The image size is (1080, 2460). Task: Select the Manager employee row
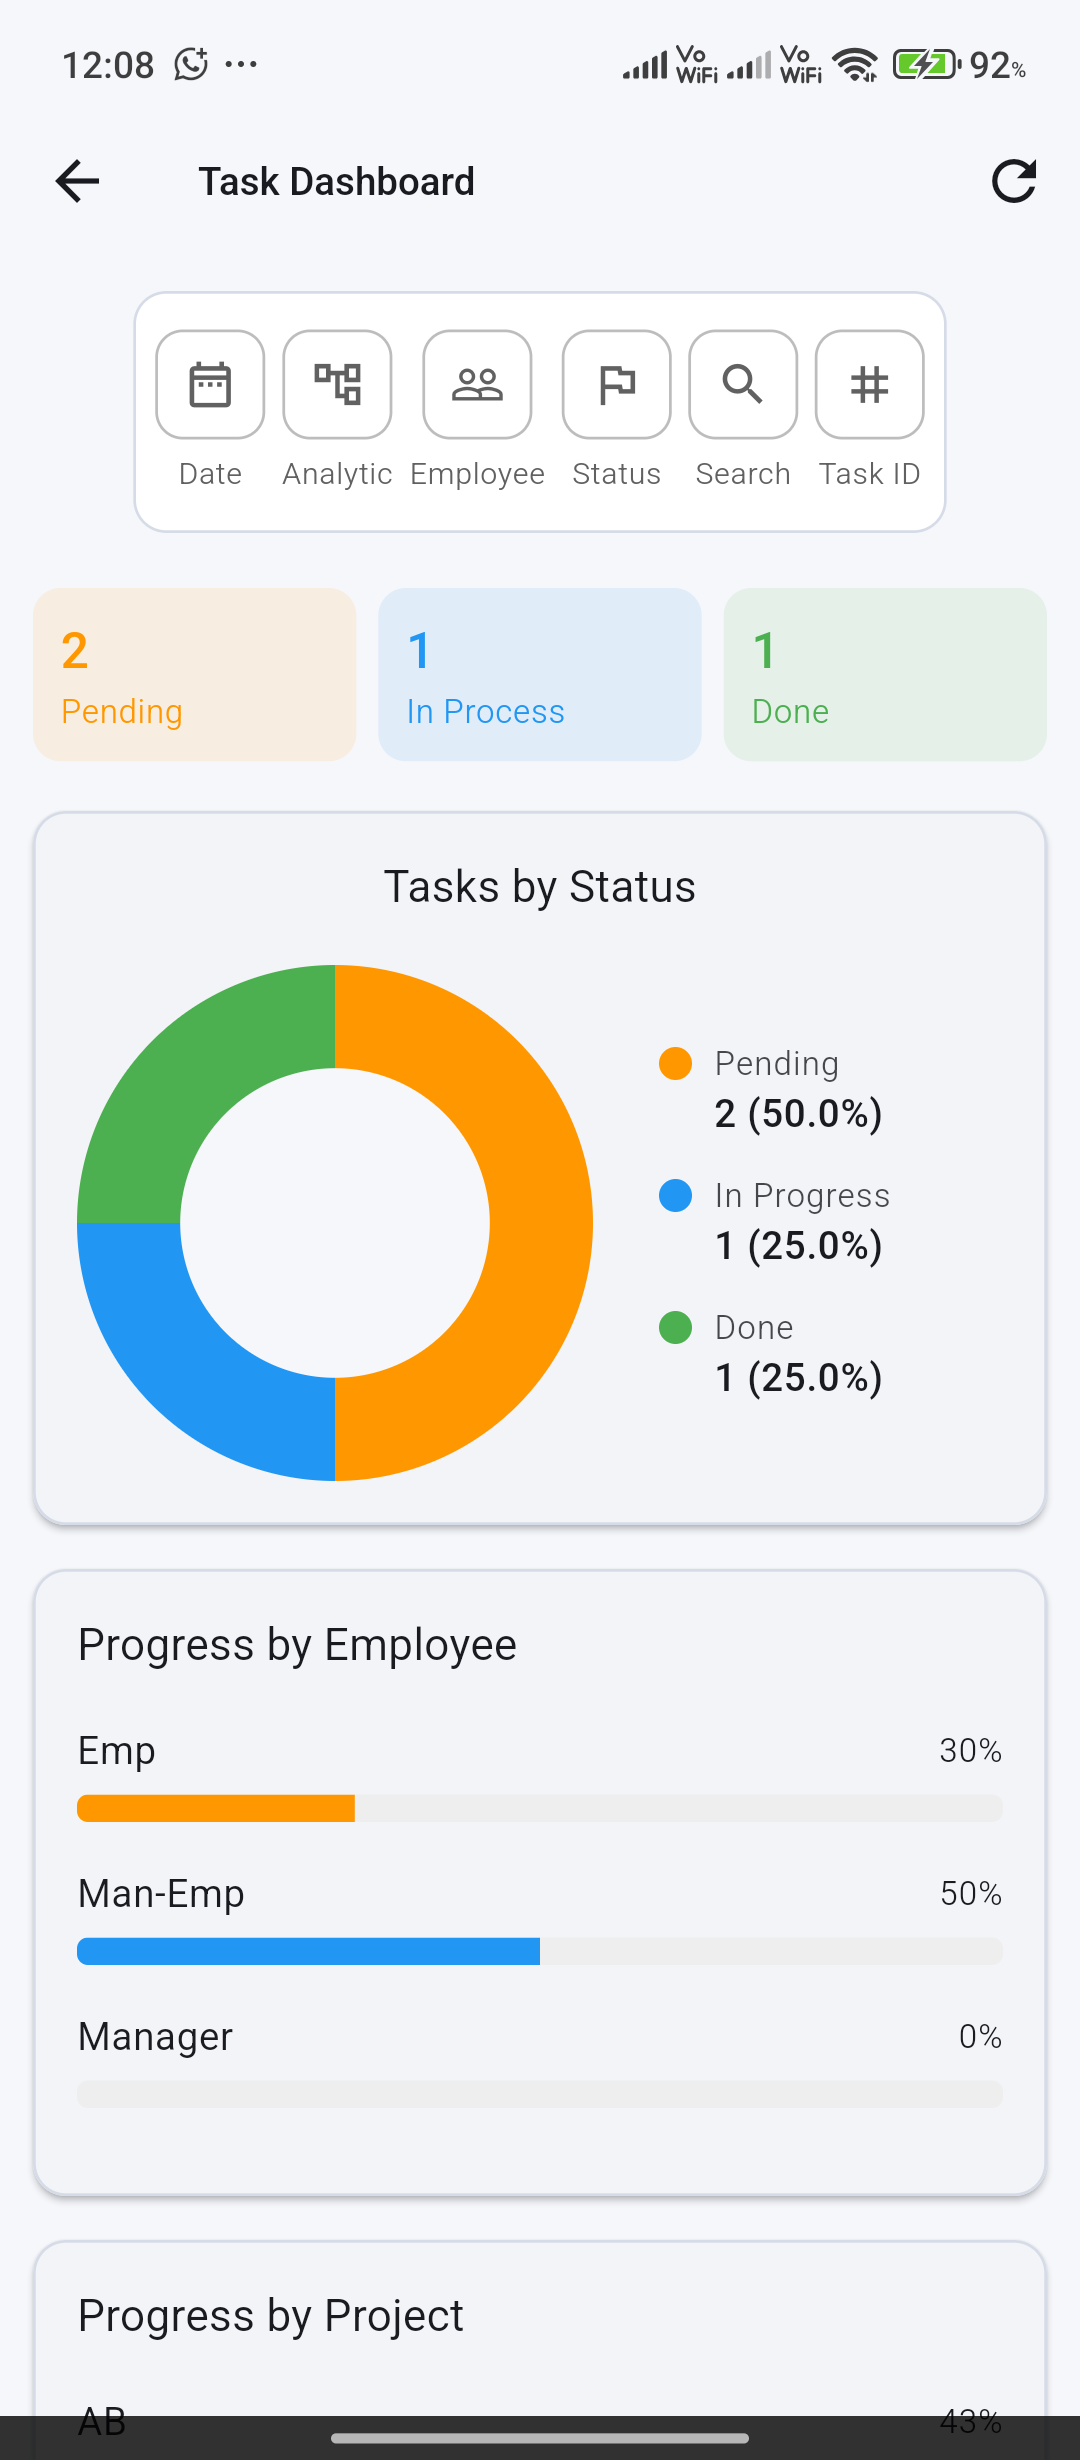click(540, 2062)
